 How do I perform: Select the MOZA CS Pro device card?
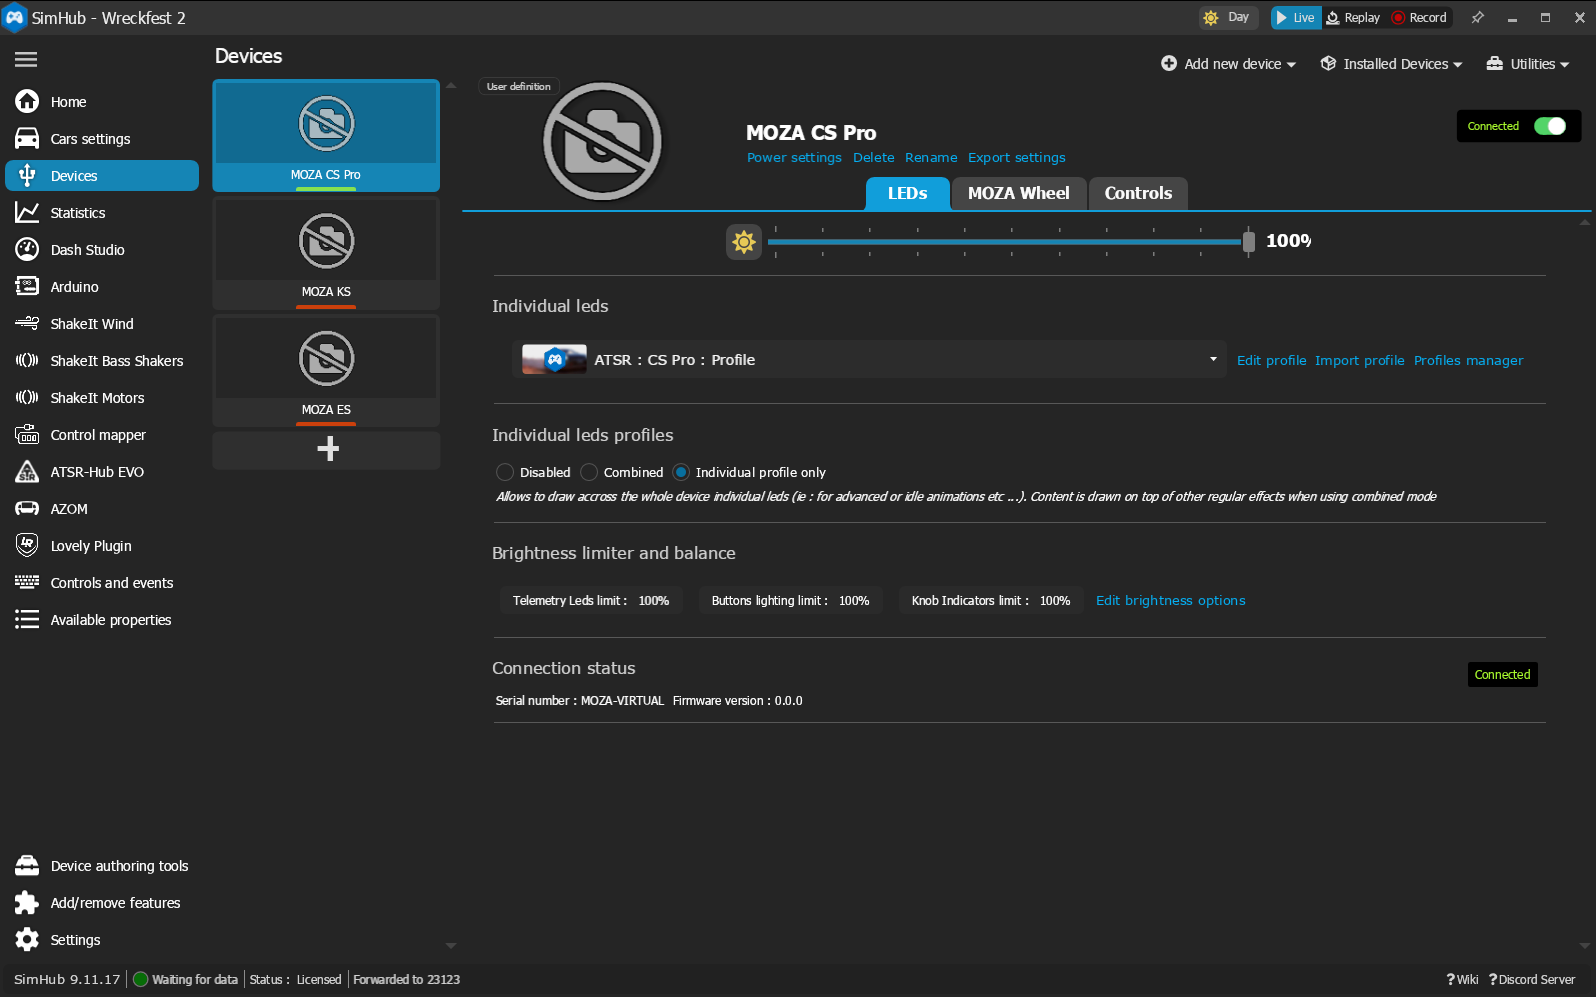click(x=326, y=135)
